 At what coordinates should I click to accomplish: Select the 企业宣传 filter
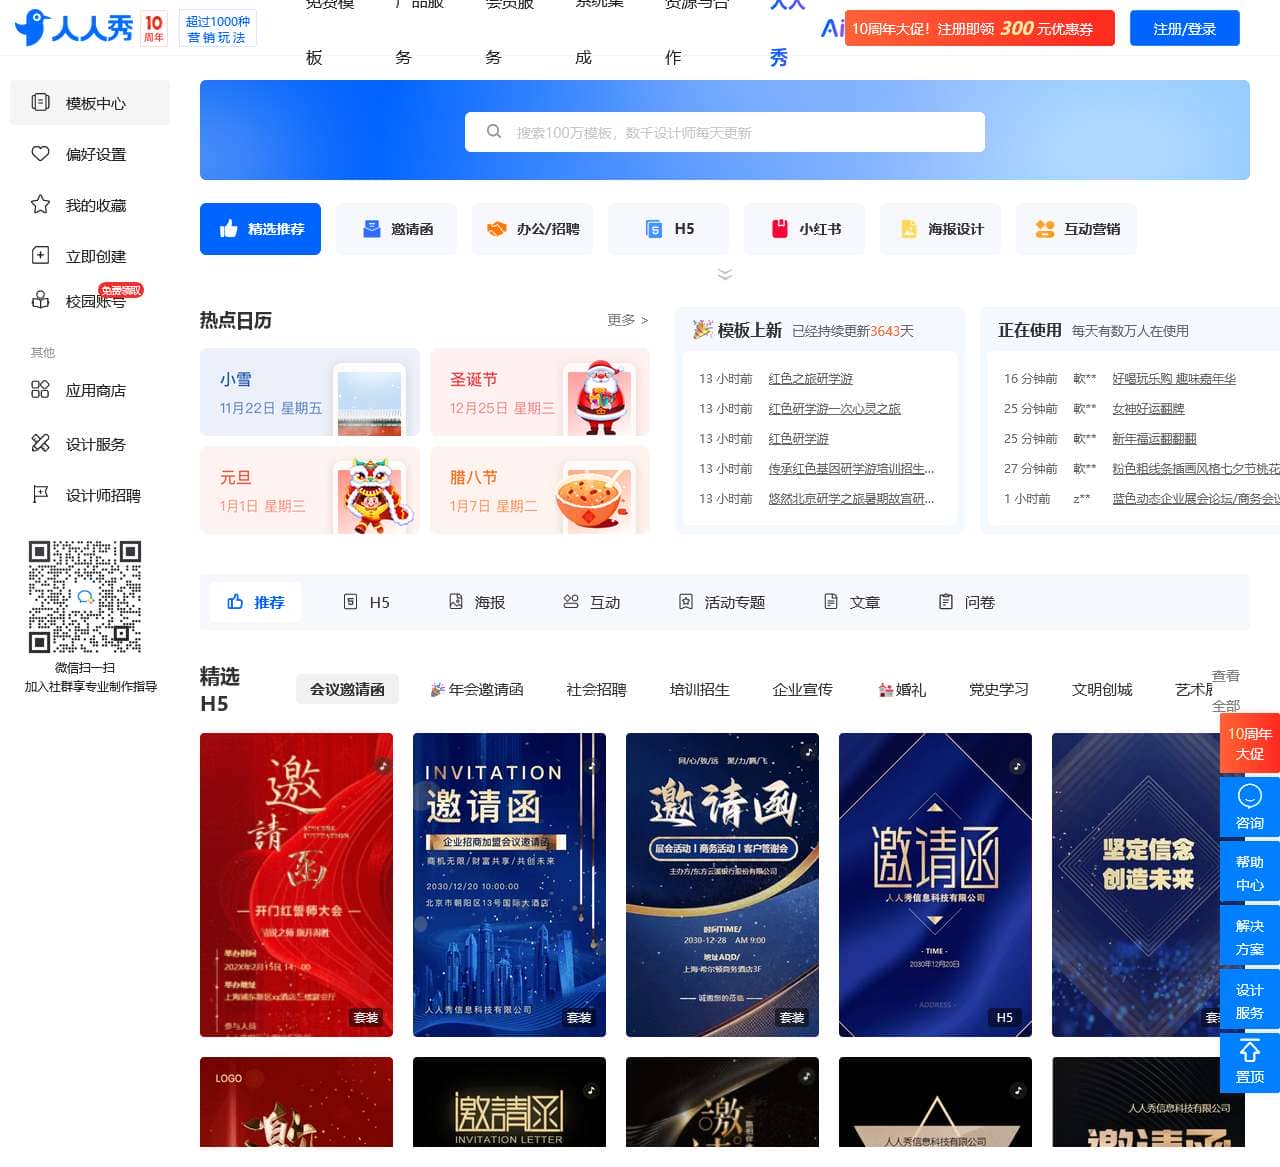pos(802,689)
